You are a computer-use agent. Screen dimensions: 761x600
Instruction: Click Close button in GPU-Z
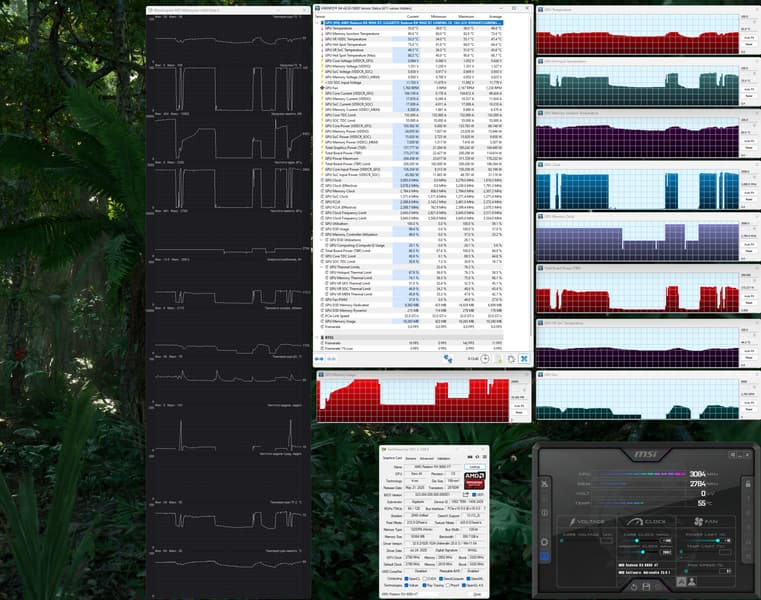(477, 594)
